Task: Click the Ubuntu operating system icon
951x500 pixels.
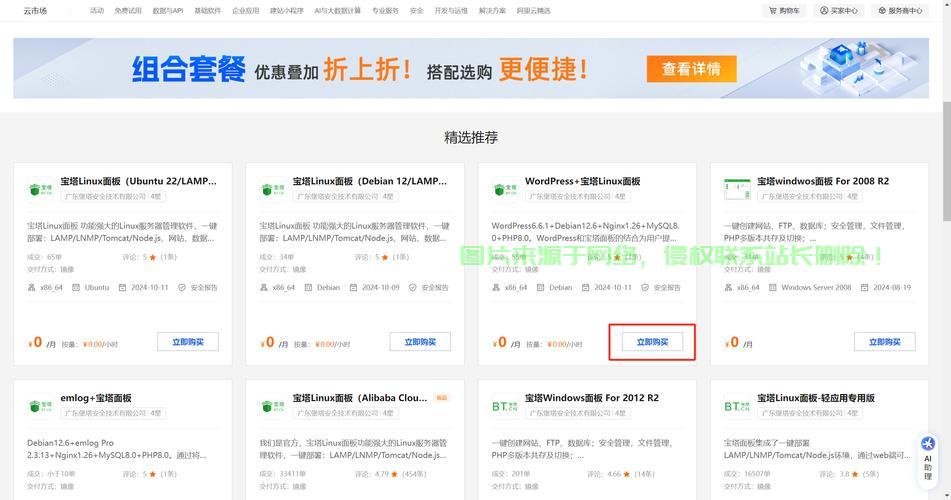Action: pos(76,287)
